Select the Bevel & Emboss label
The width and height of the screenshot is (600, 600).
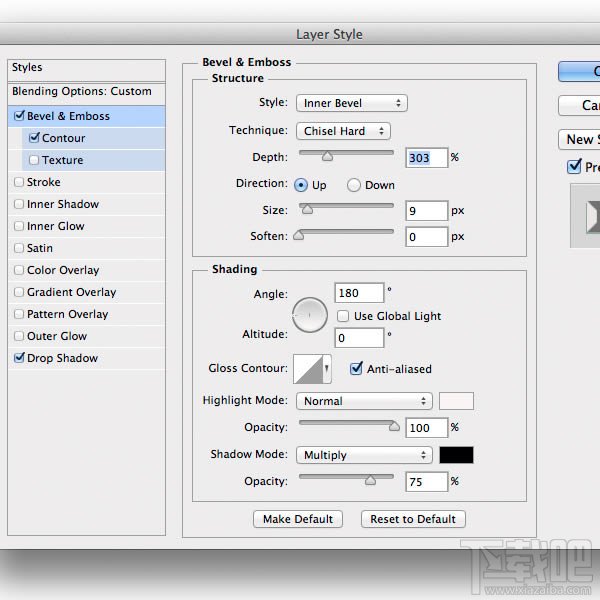68,116
